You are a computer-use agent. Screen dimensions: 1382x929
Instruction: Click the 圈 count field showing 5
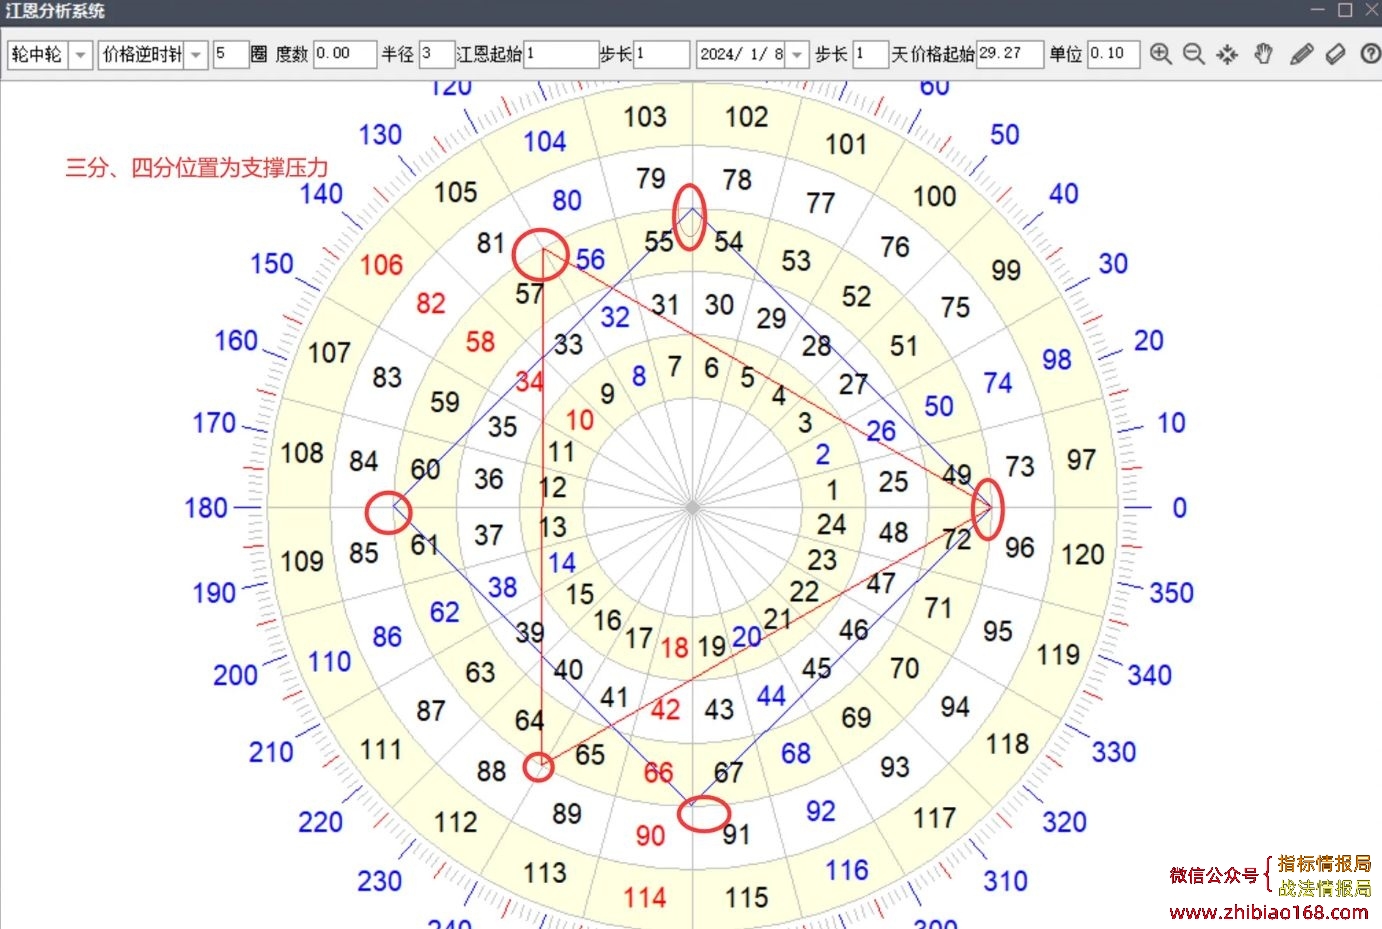point(230,54)
